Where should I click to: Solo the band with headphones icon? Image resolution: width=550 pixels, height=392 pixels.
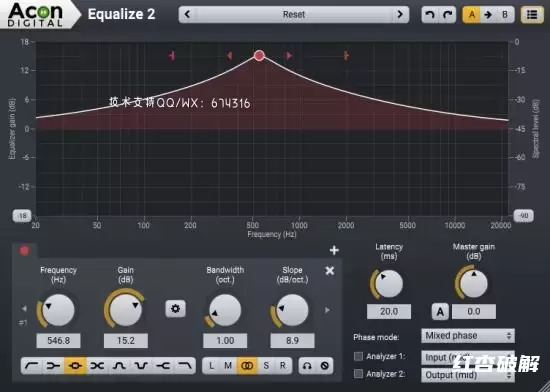pos(307,366)
